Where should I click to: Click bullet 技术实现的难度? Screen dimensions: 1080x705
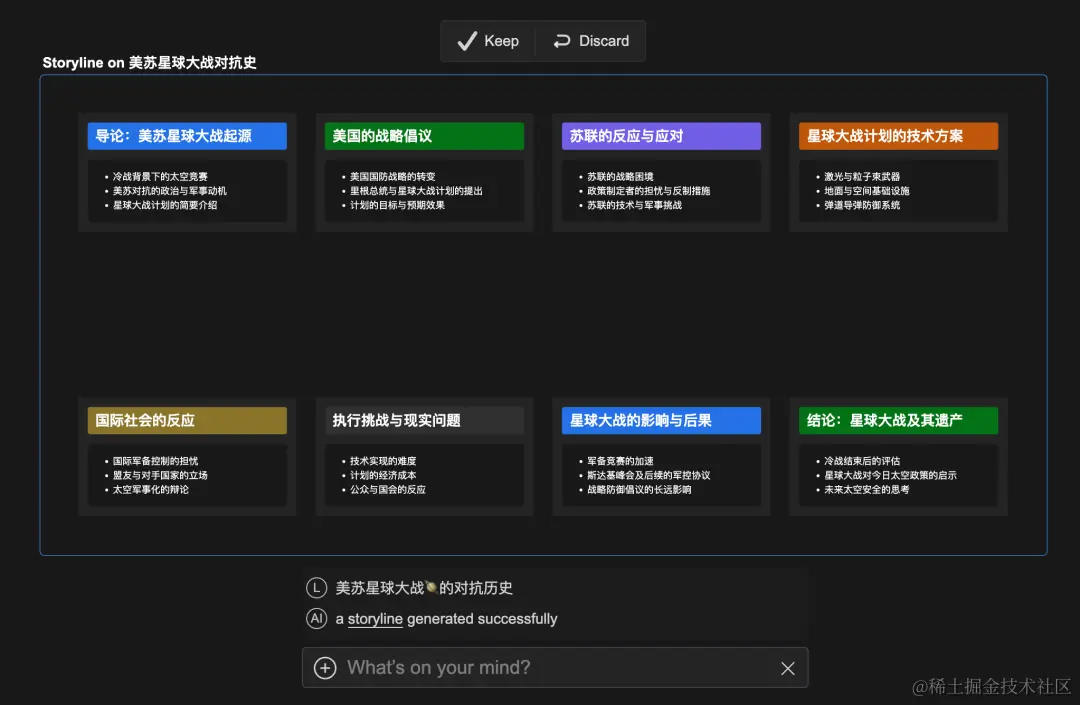tap(383, 461)
